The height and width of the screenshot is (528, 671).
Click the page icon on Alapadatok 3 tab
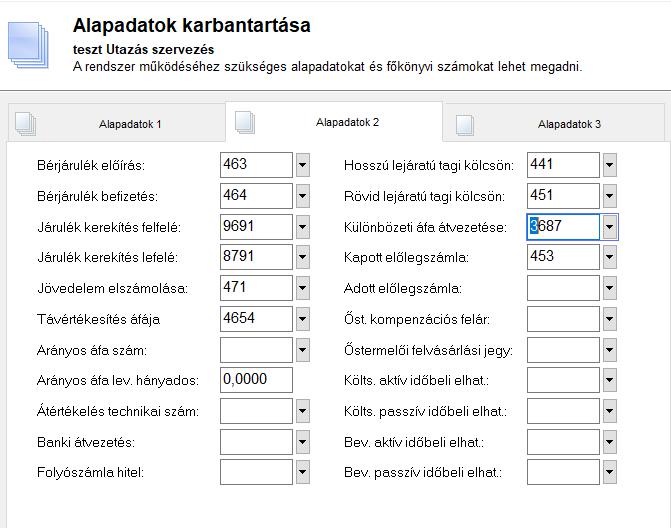pyautogui.click(x=464, y=124)
